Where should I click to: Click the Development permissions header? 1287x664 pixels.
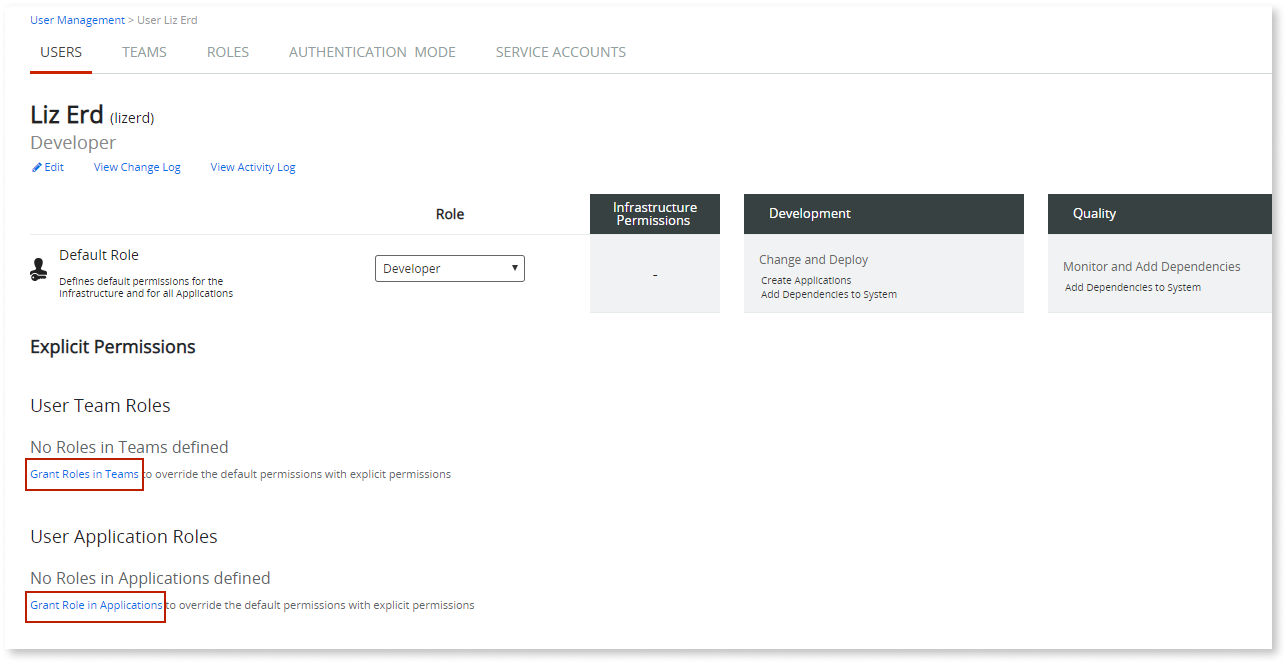pos(810,213)
